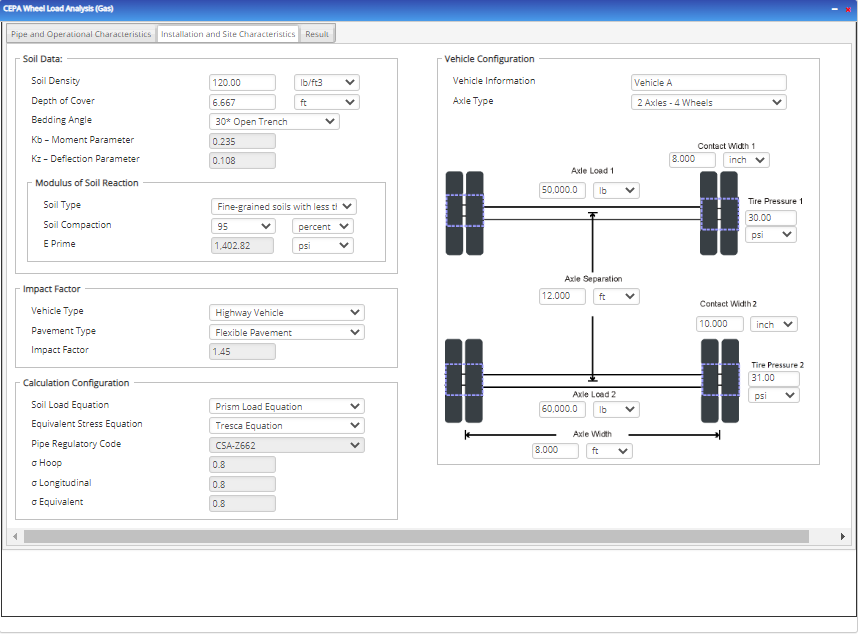Image resolution: width=859 pixels, height=638 pixels.
Task: Click the Soil Density value field
Action: 242,82
